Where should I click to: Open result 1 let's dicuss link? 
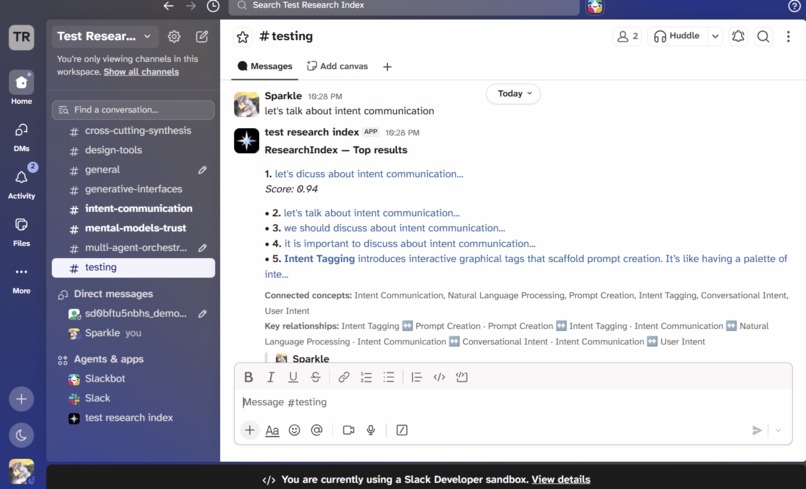369,174
